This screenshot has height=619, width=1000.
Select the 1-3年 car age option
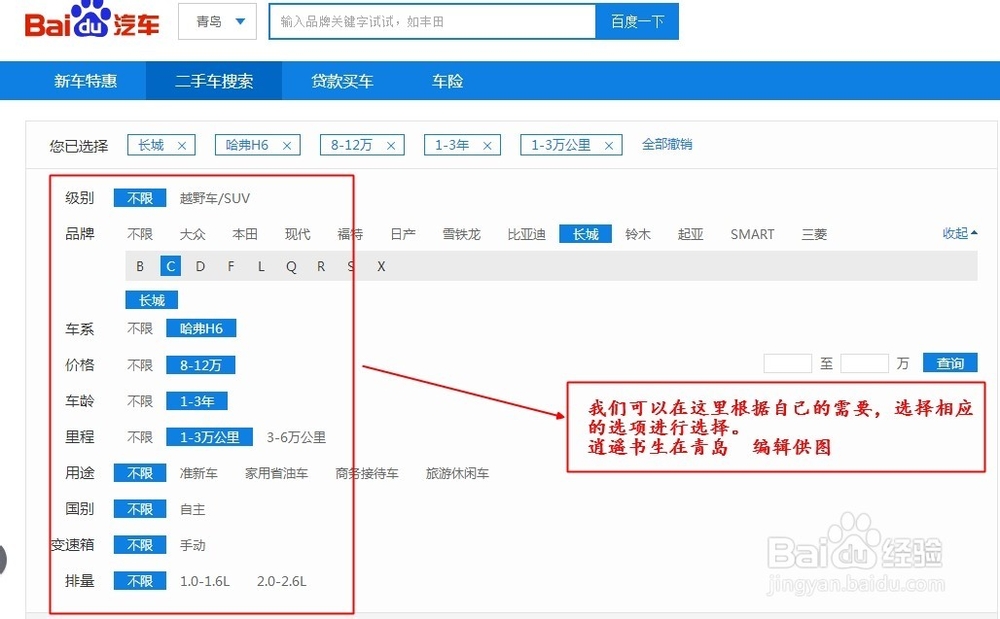click(x=196, y=401)
